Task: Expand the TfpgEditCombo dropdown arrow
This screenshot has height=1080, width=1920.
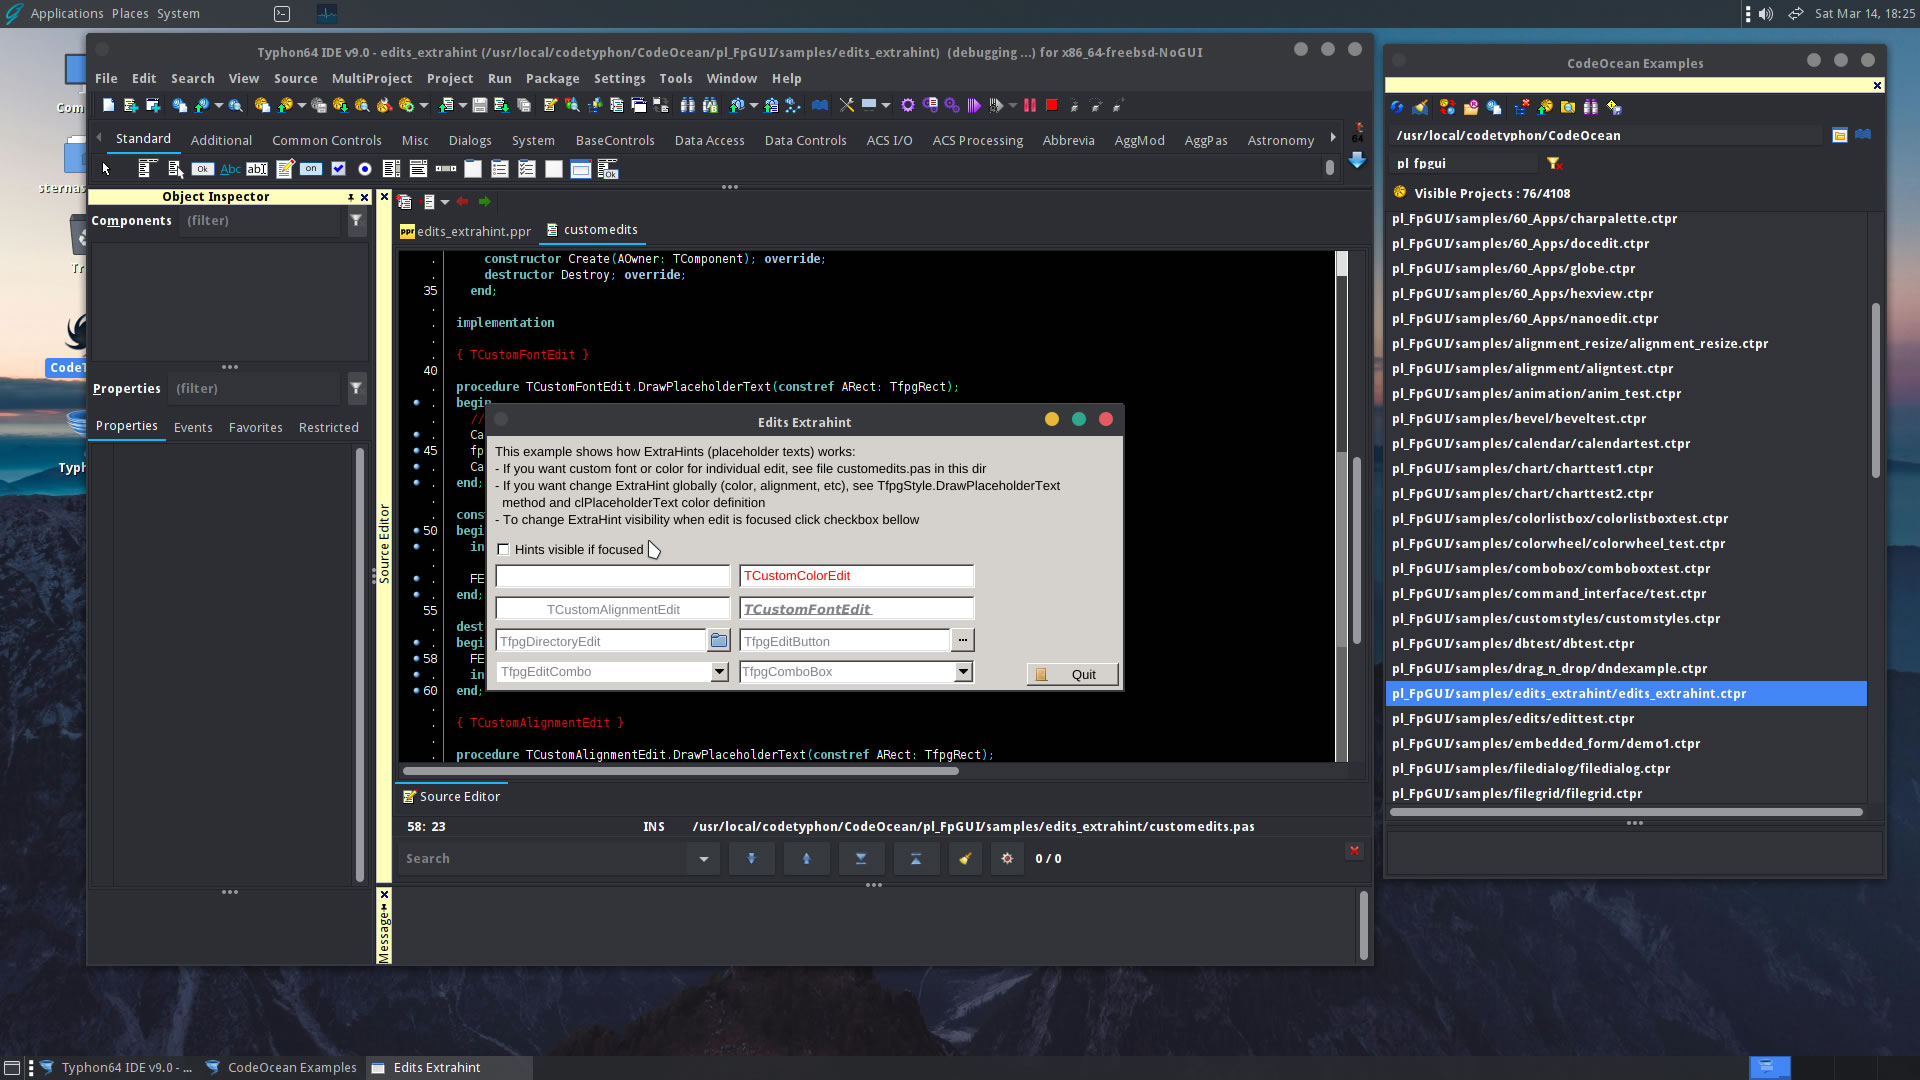Action: pos(719,672)
